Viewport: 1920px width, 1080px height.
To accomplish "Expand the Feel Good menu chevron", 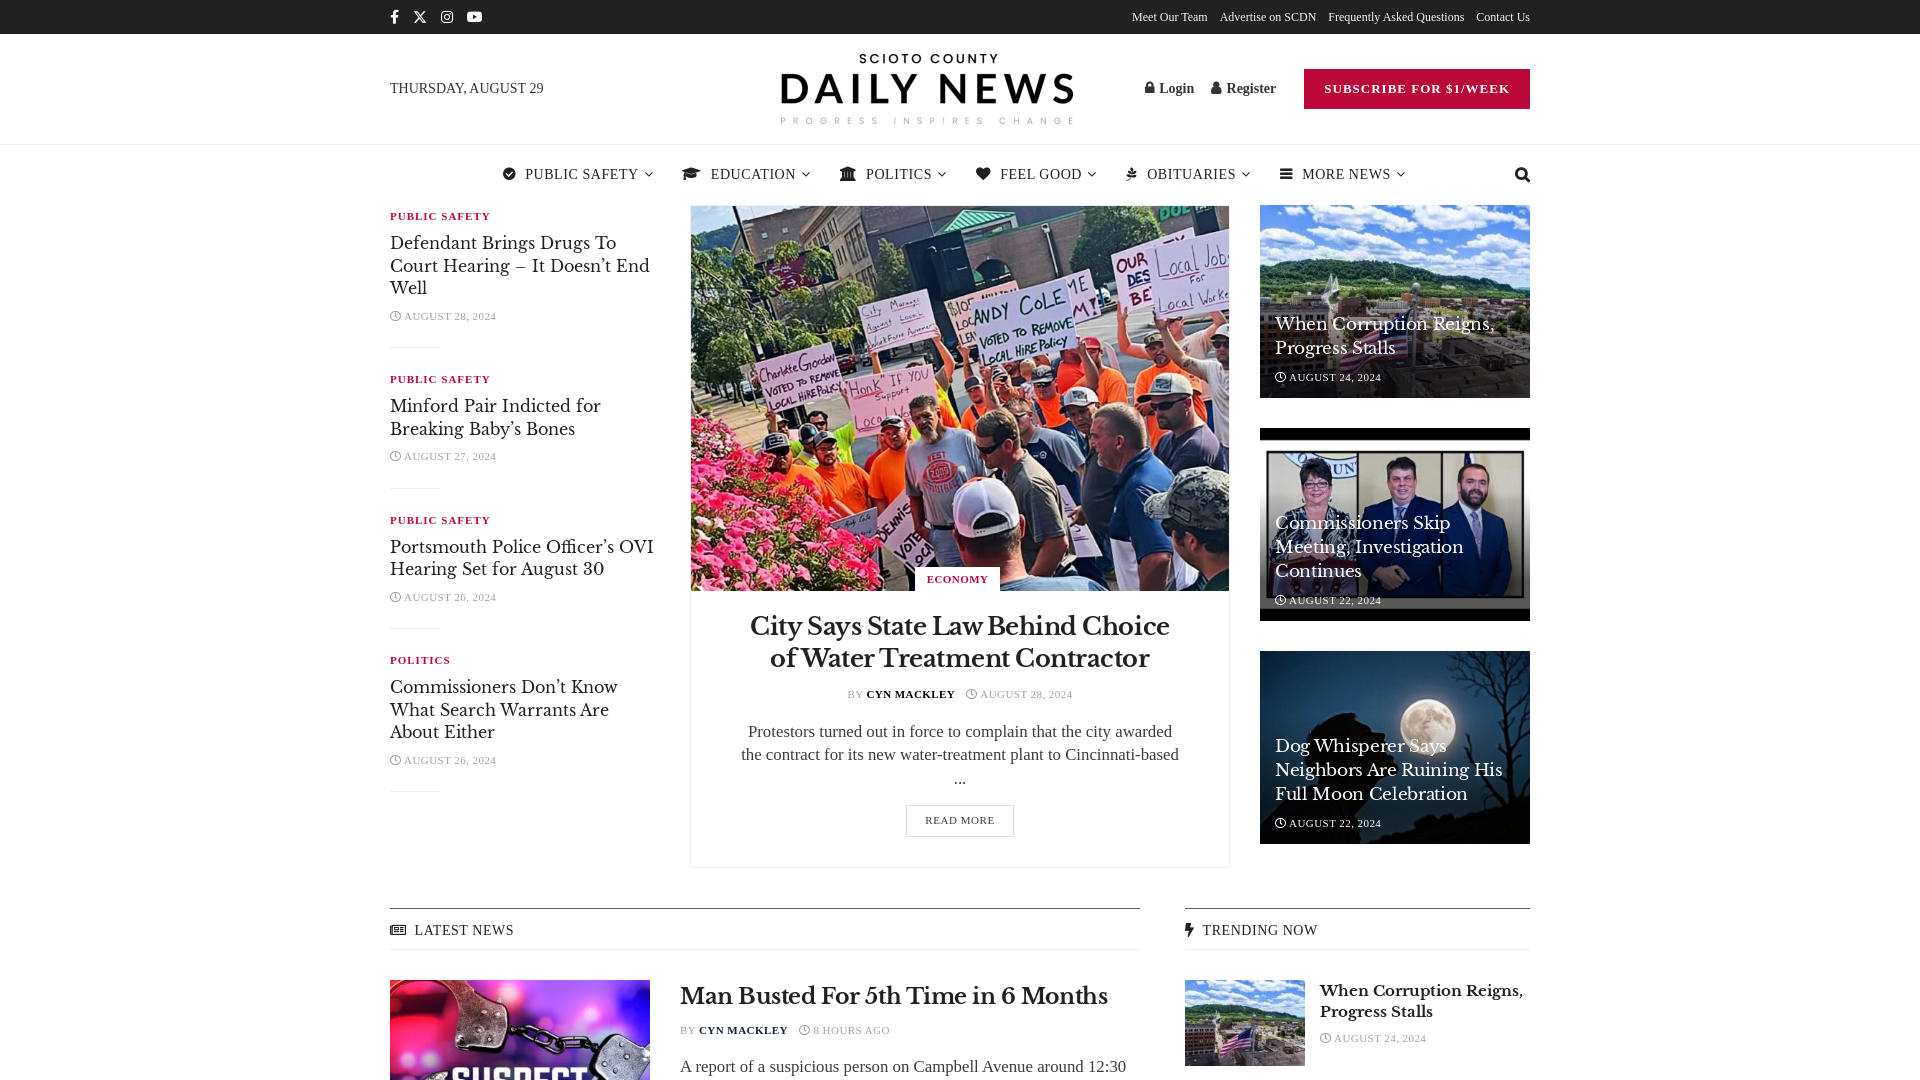I will click(x=1092, y=174).
